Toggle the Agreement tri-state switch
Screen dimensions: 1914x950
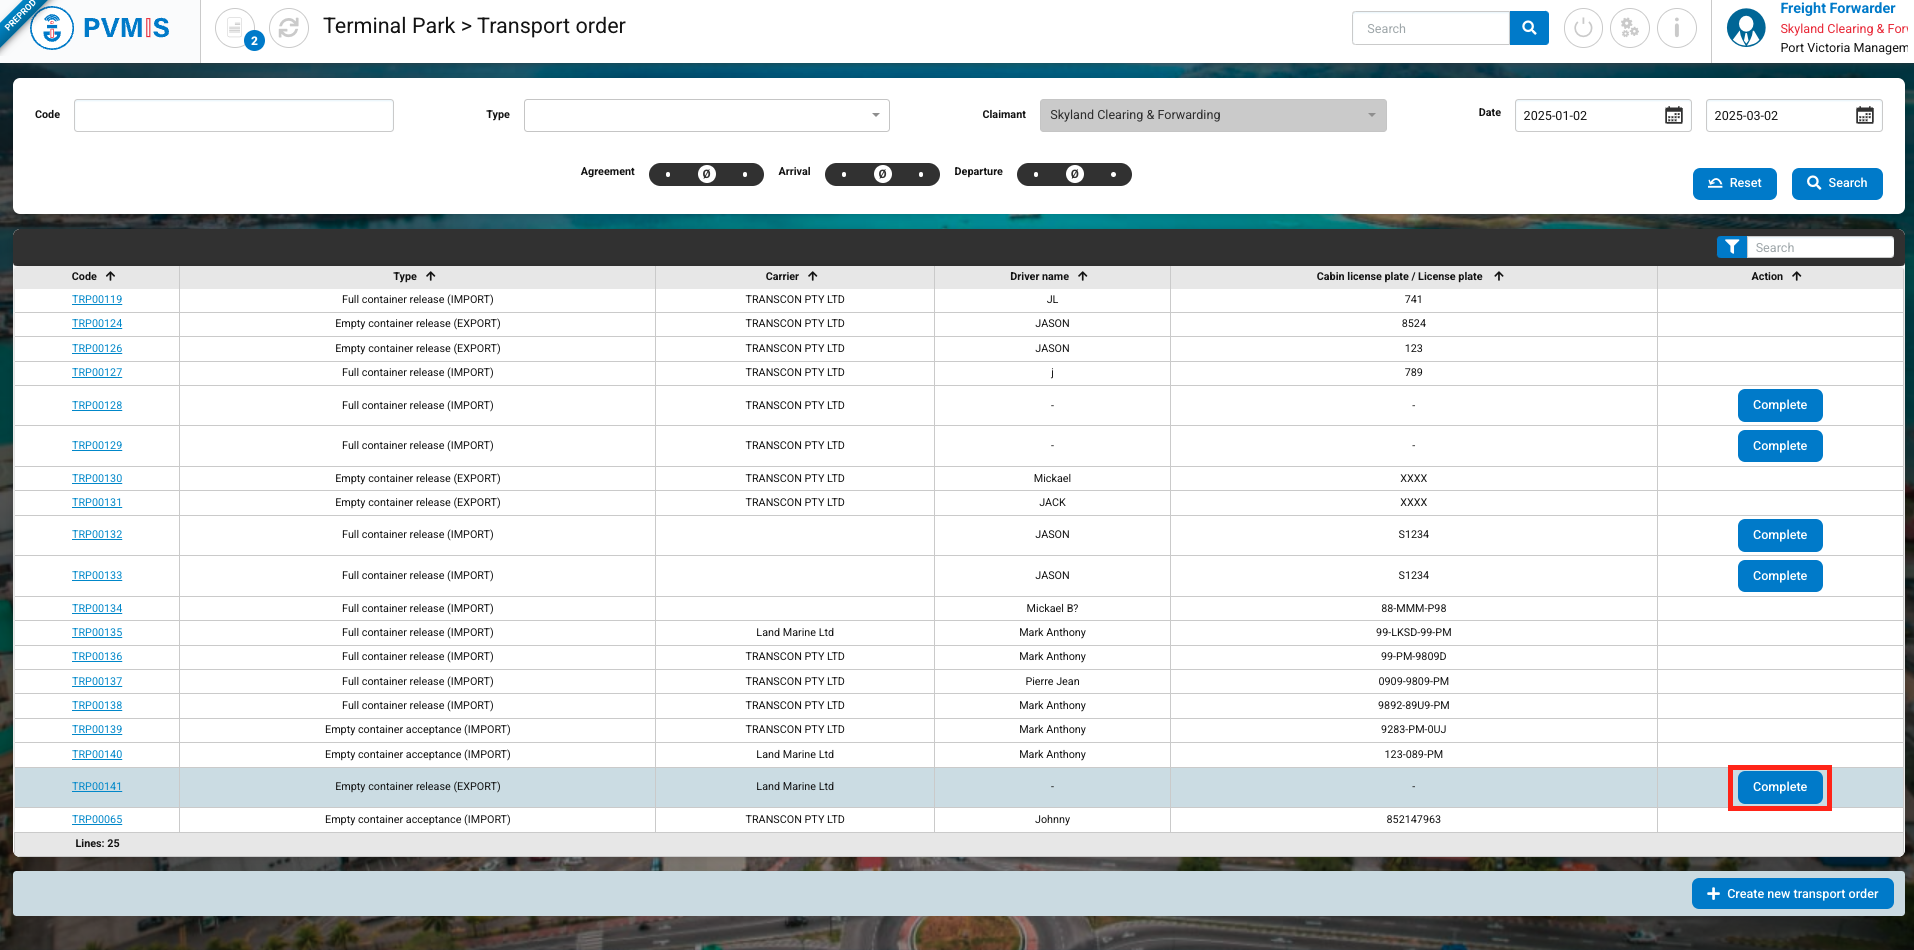point(706,174)
